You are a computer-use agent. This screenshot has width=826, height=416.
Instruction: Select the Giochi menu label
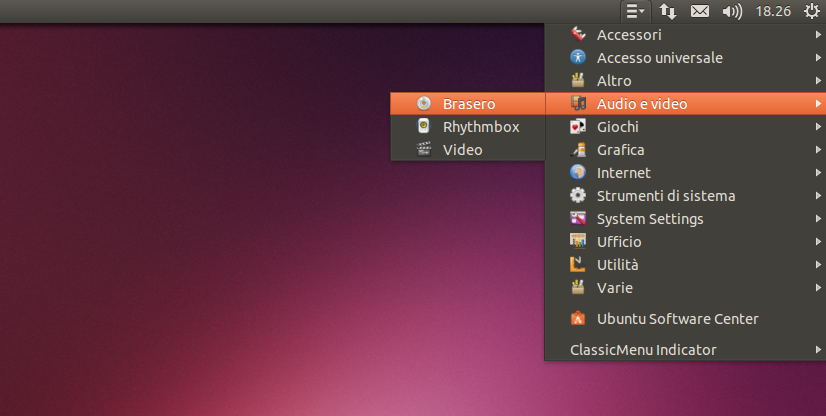pos(617,127)
